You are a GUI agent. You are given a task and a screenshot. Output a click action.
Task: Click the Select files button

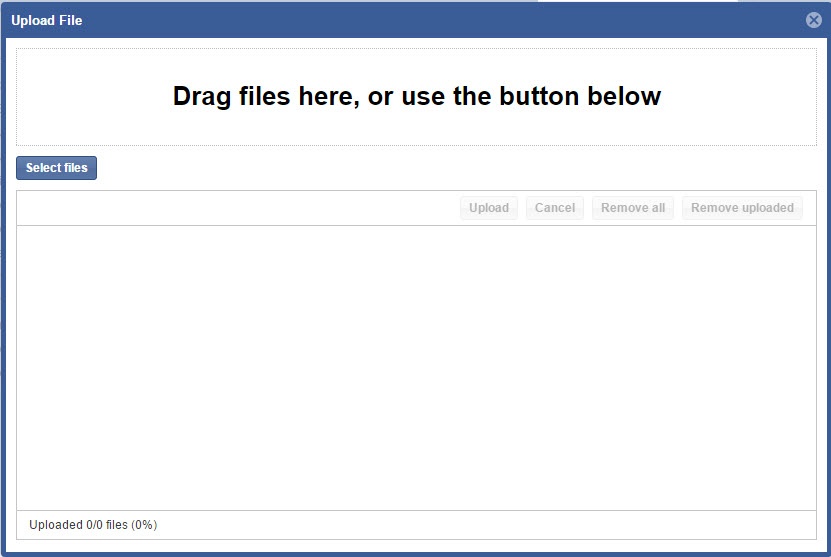tap(56, 168)
